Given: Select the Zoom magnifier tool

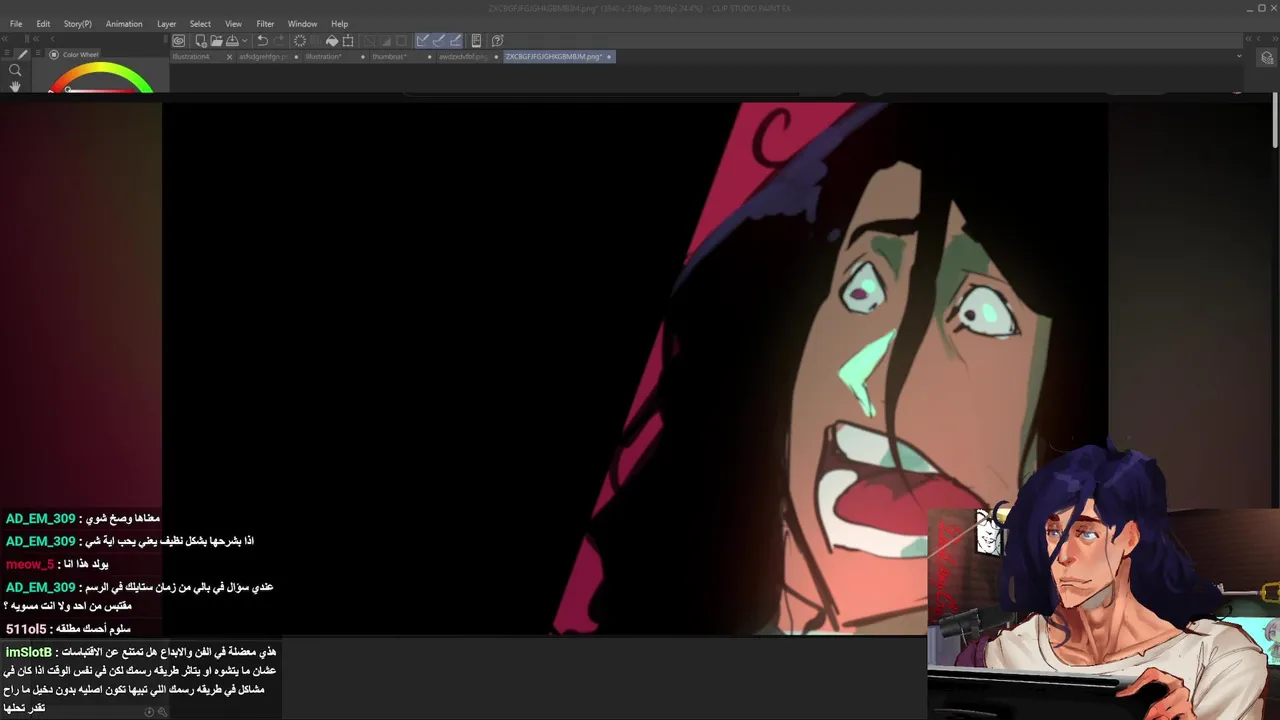Looking at the screenshot, I should (15, 70).
